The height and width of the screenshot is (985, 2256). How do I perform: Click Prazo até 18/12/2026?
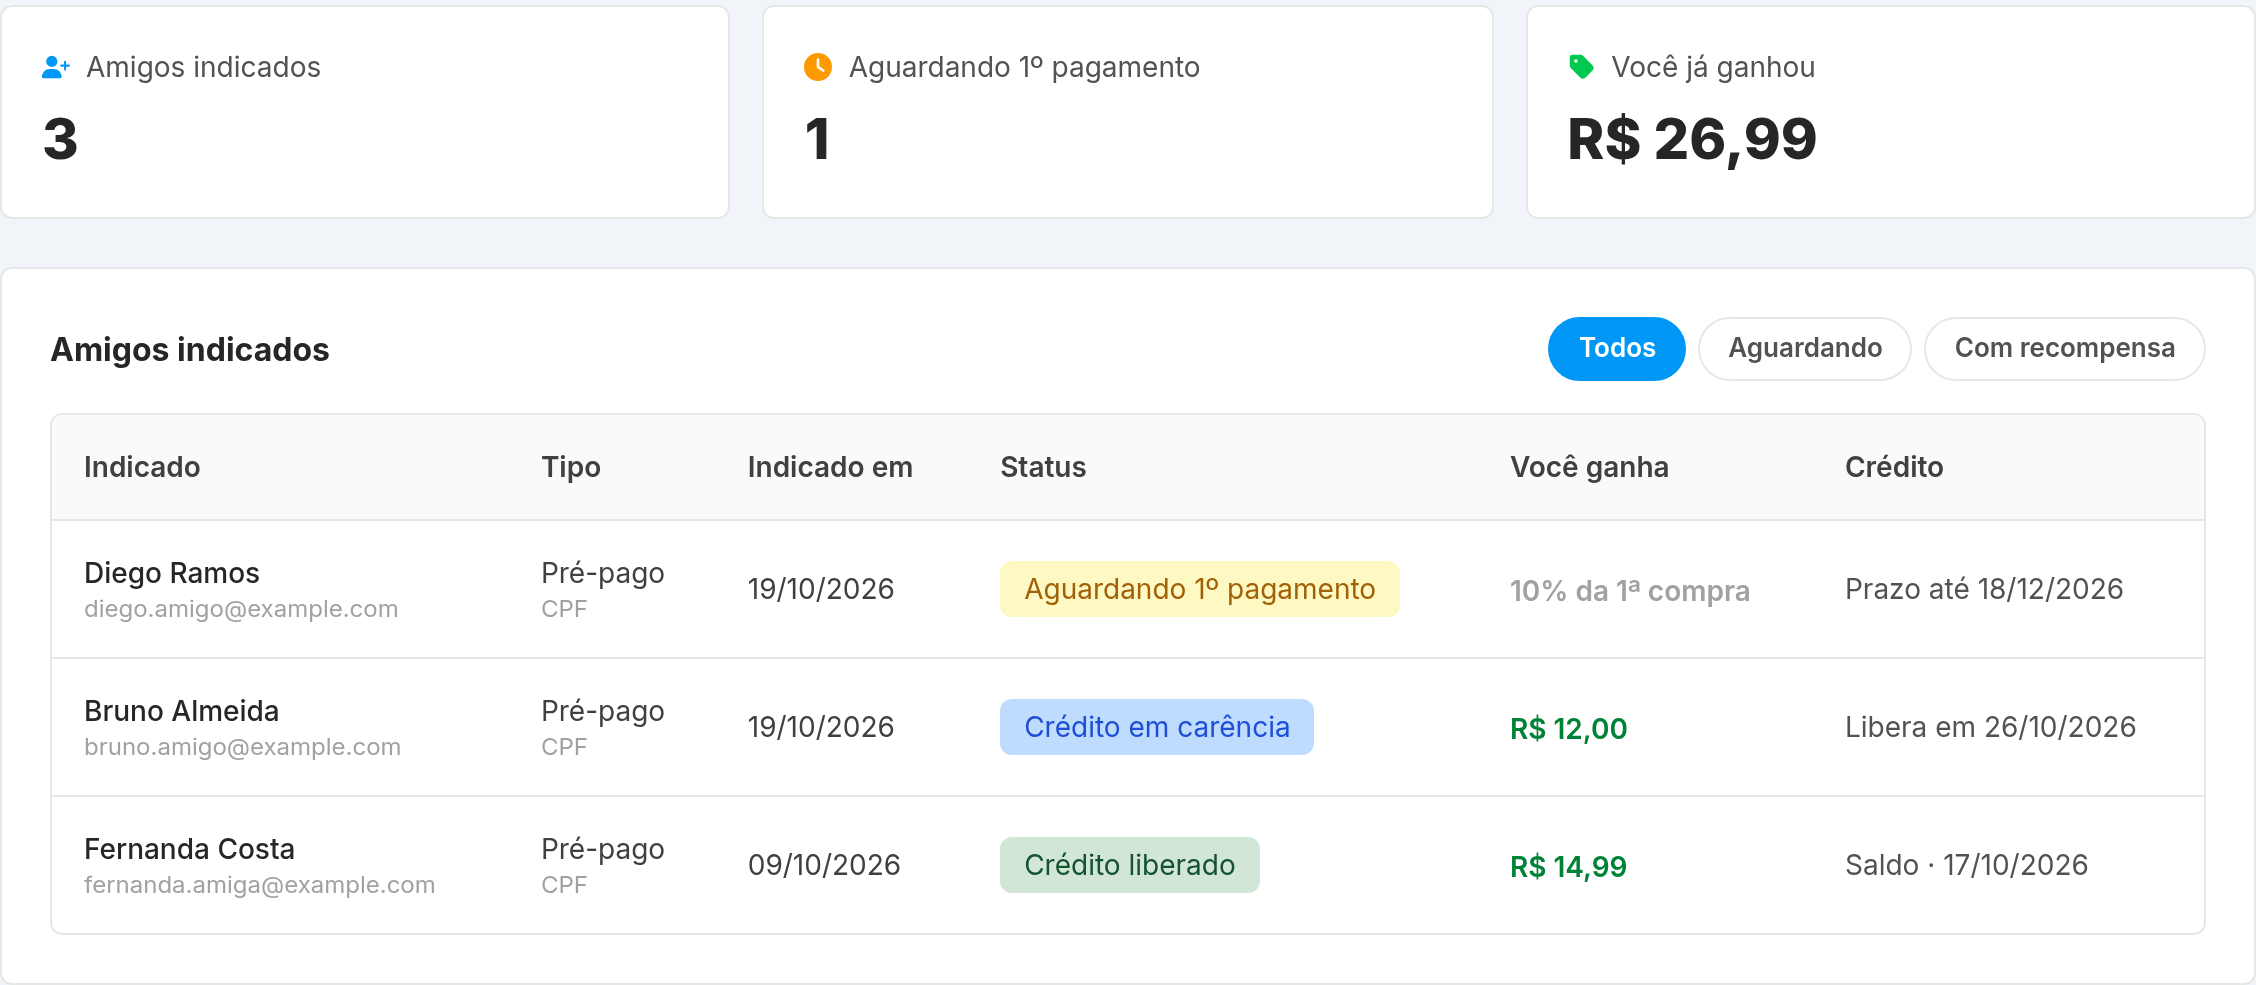pos(1984,589)
